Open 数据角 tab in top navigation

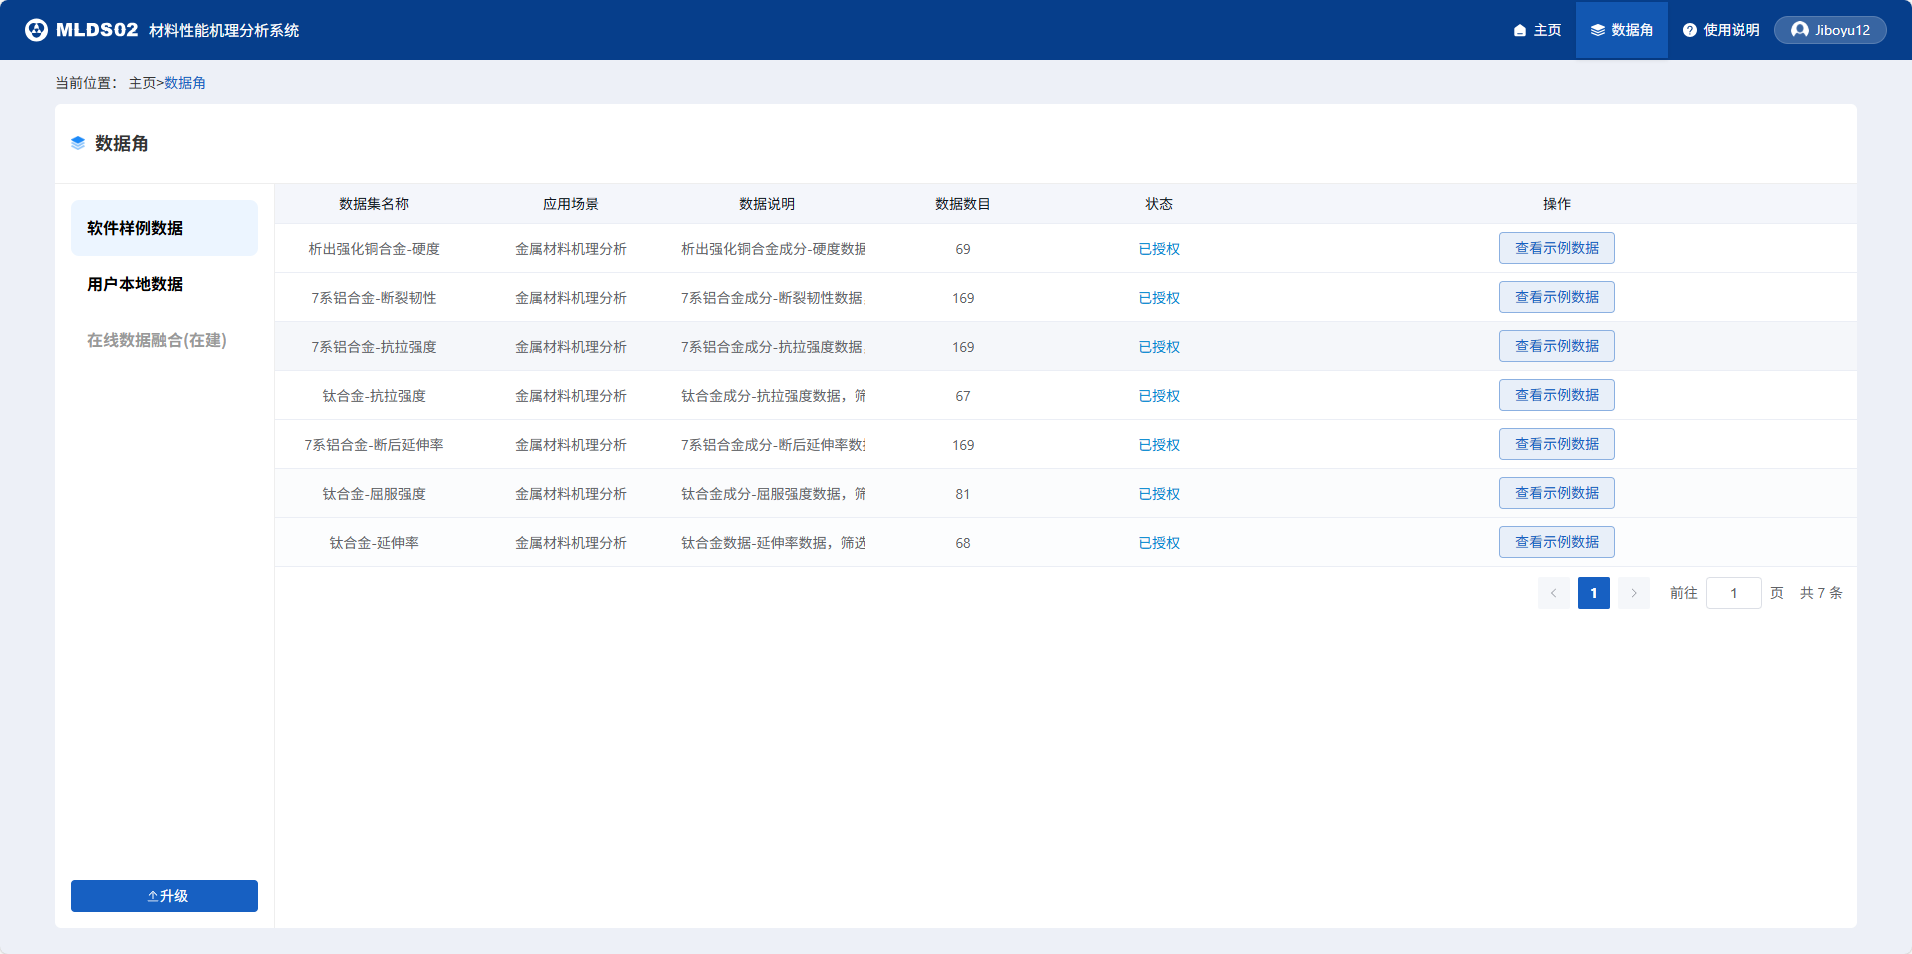click(1621, 30)
